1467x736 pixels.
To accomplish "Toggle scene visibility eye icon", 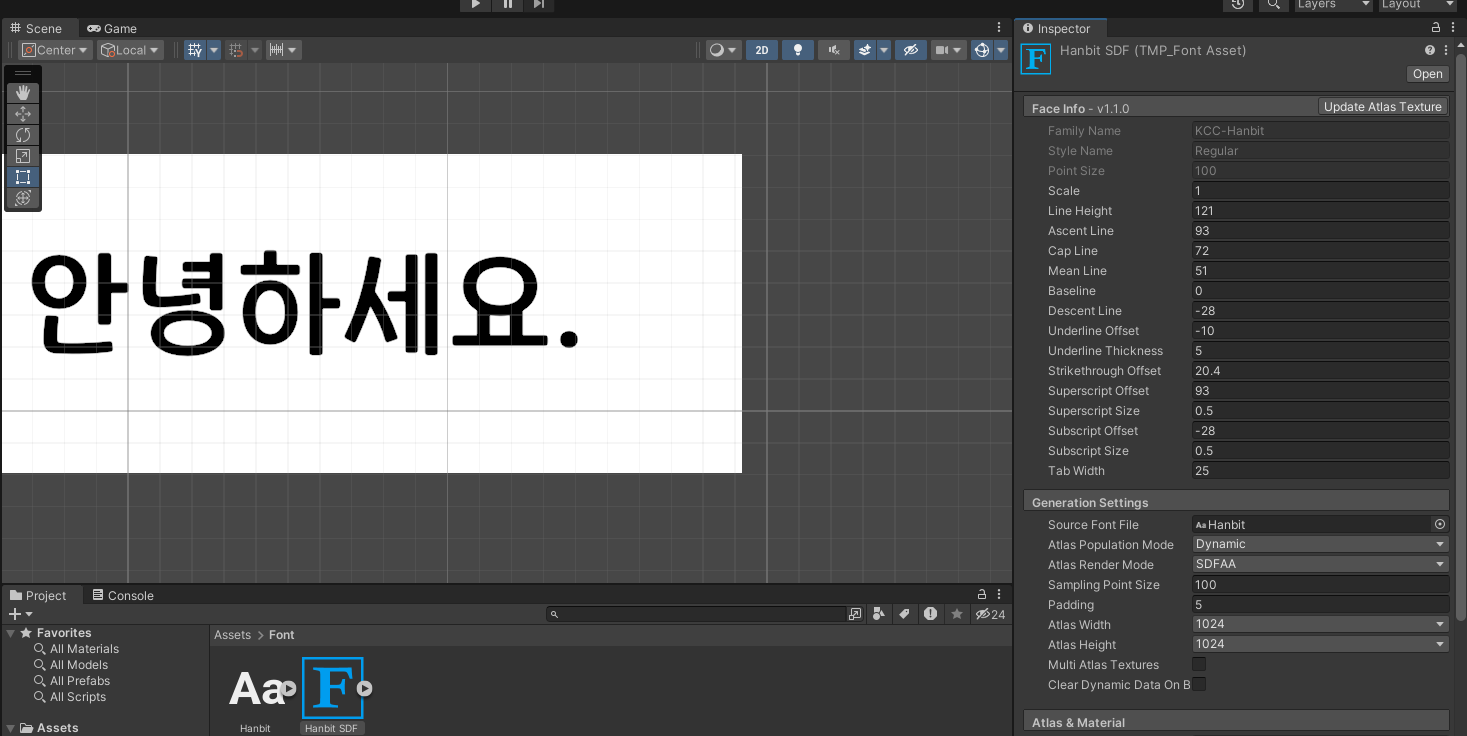I will pyautogui.click(x=910, y=50).
